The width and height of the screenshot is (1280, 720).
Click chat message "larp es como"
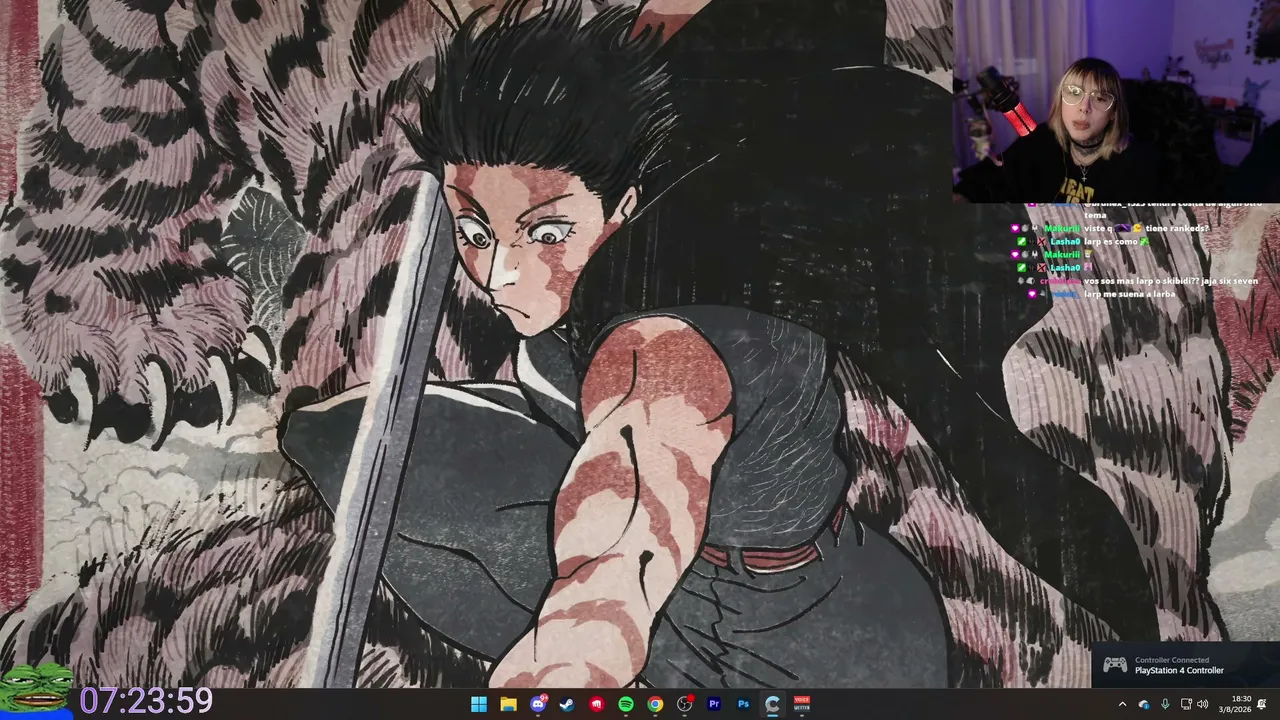(x=1110, y=241)
